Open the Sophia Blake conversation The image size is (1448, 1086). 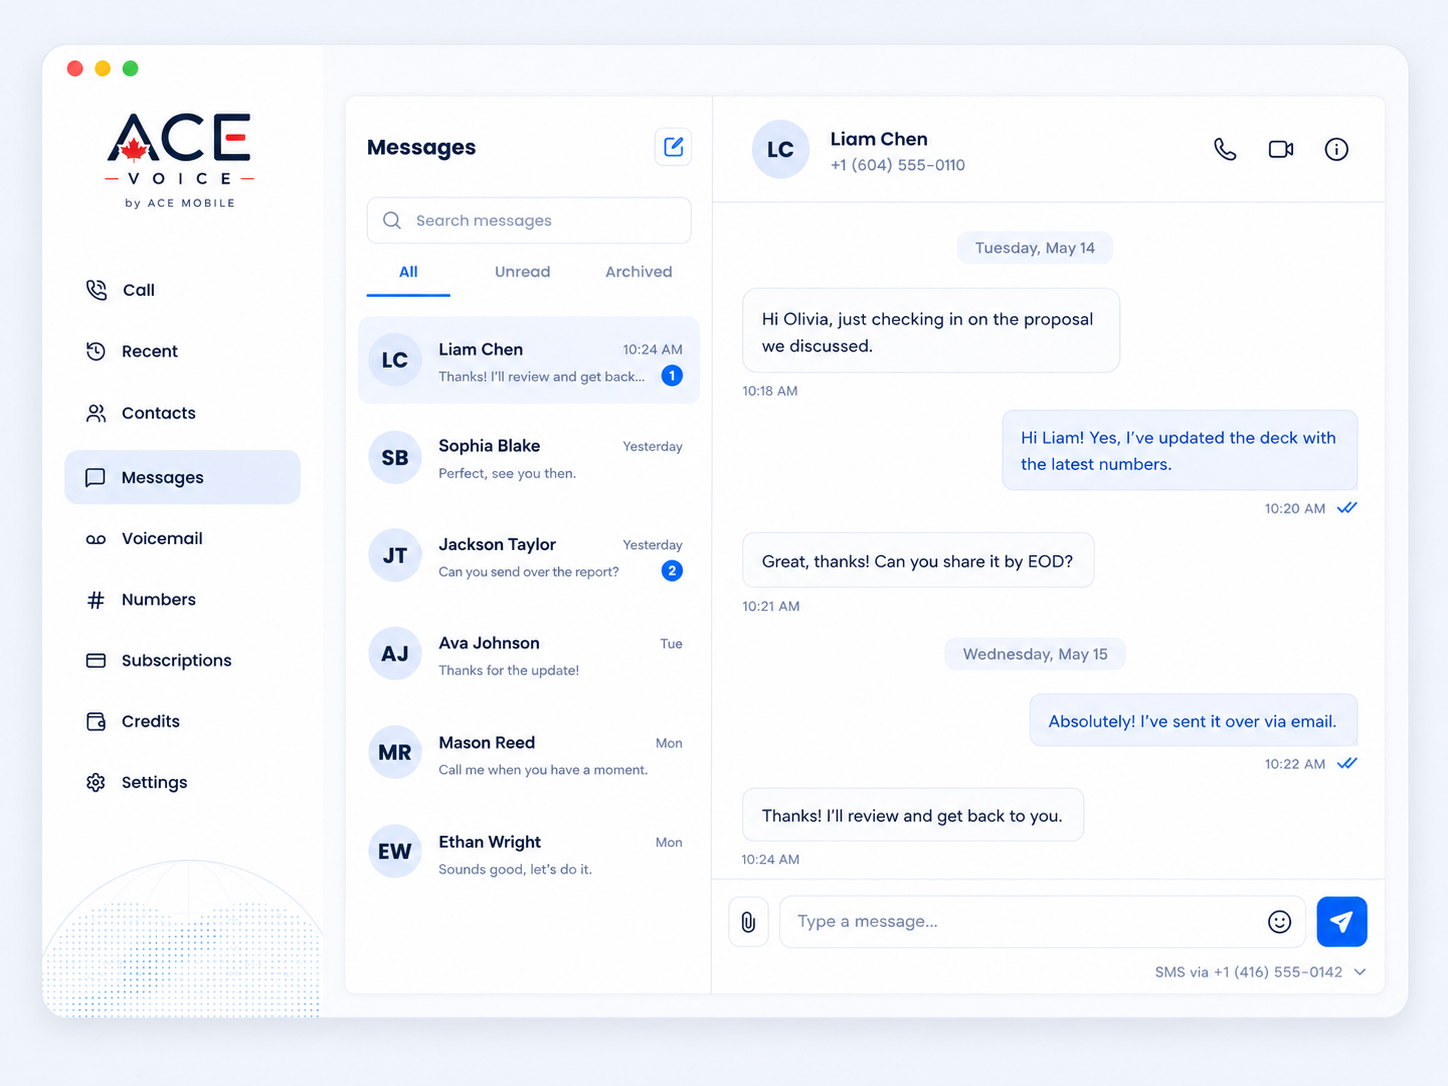click(529, 458)
